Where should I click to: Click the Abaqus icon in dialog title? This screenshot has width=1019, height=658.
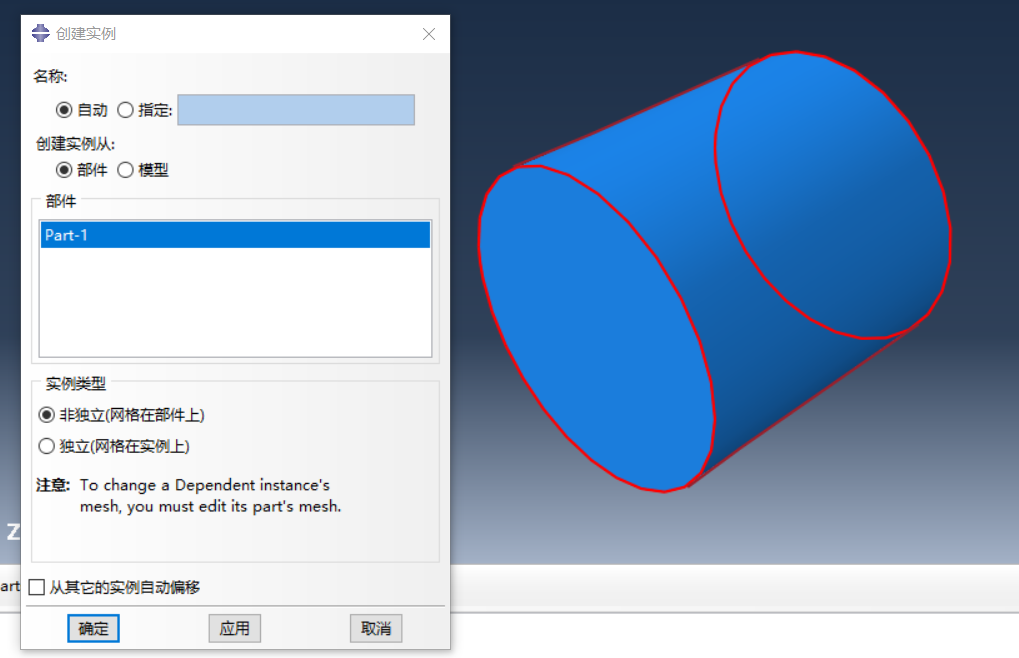(41, 33)
